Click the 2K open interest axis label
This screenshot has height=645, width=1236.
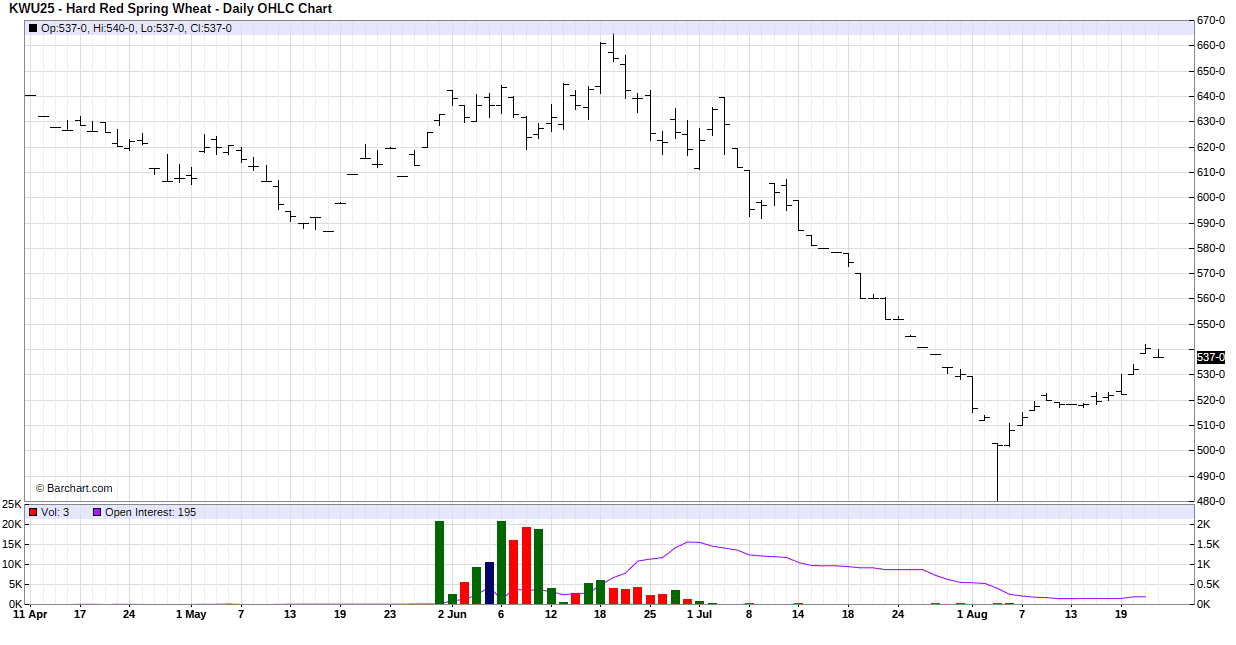pos(1204,524)
